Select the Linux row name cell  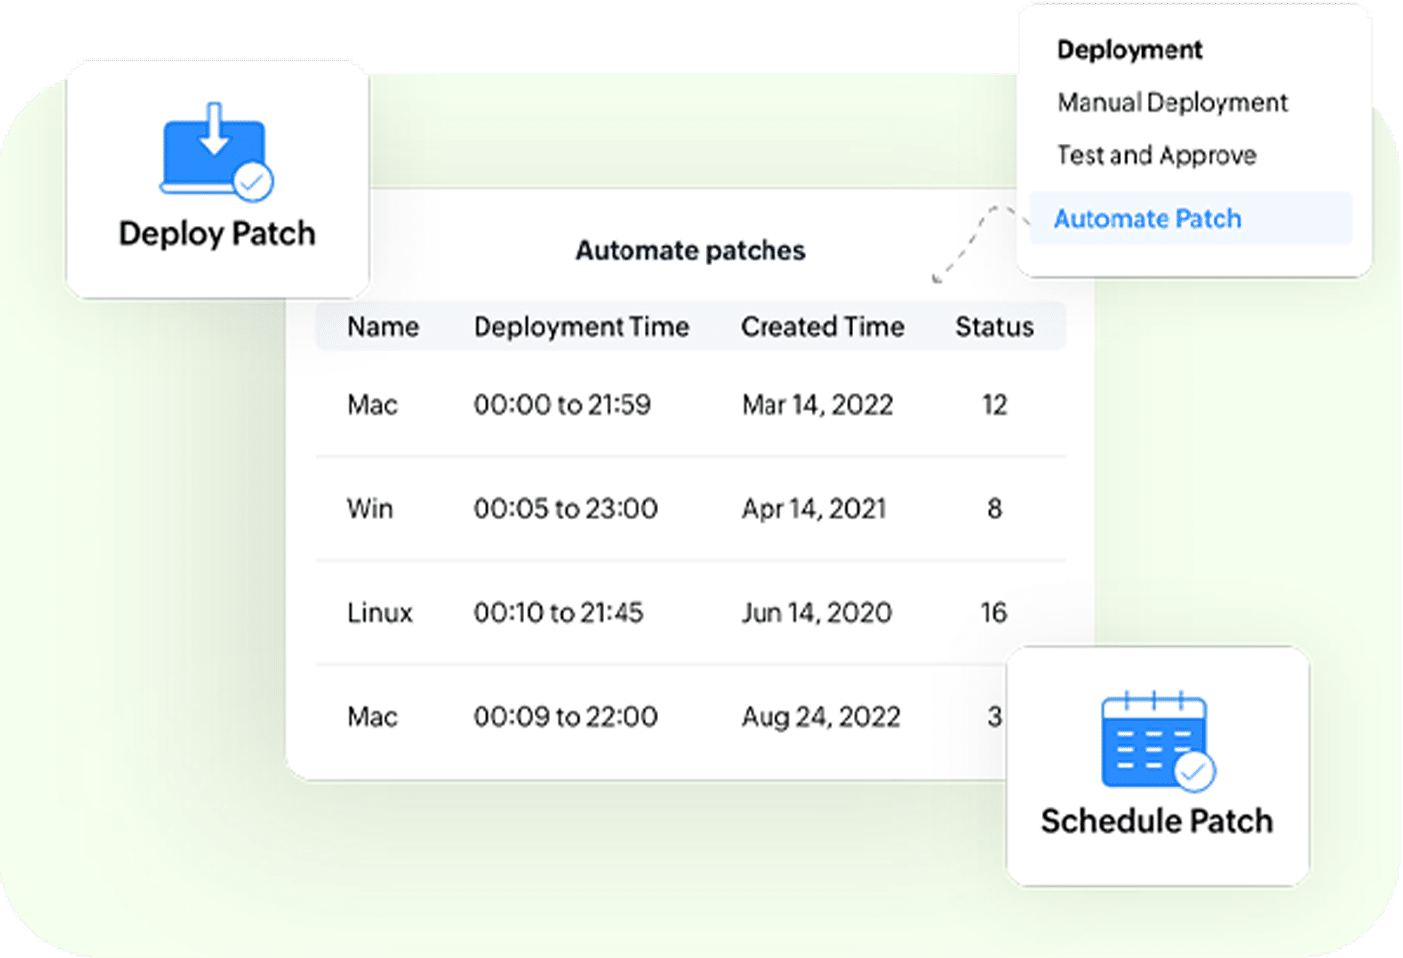(x=380, y=613)
